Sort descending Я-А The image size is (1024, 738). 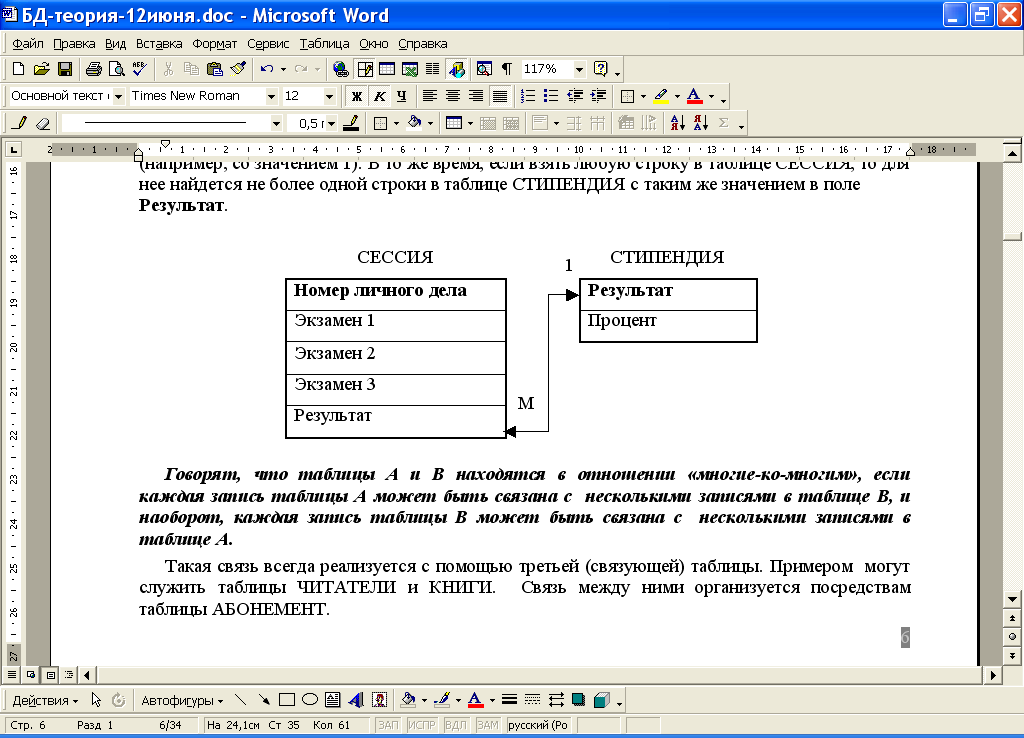(701, 123)
